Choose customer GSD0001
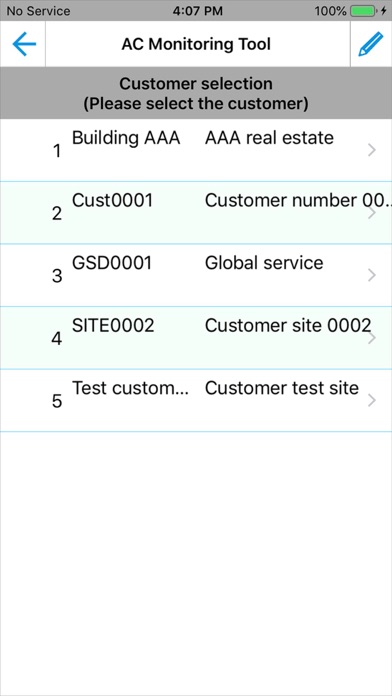Viewport: 392px width, 696px height. 112,263
